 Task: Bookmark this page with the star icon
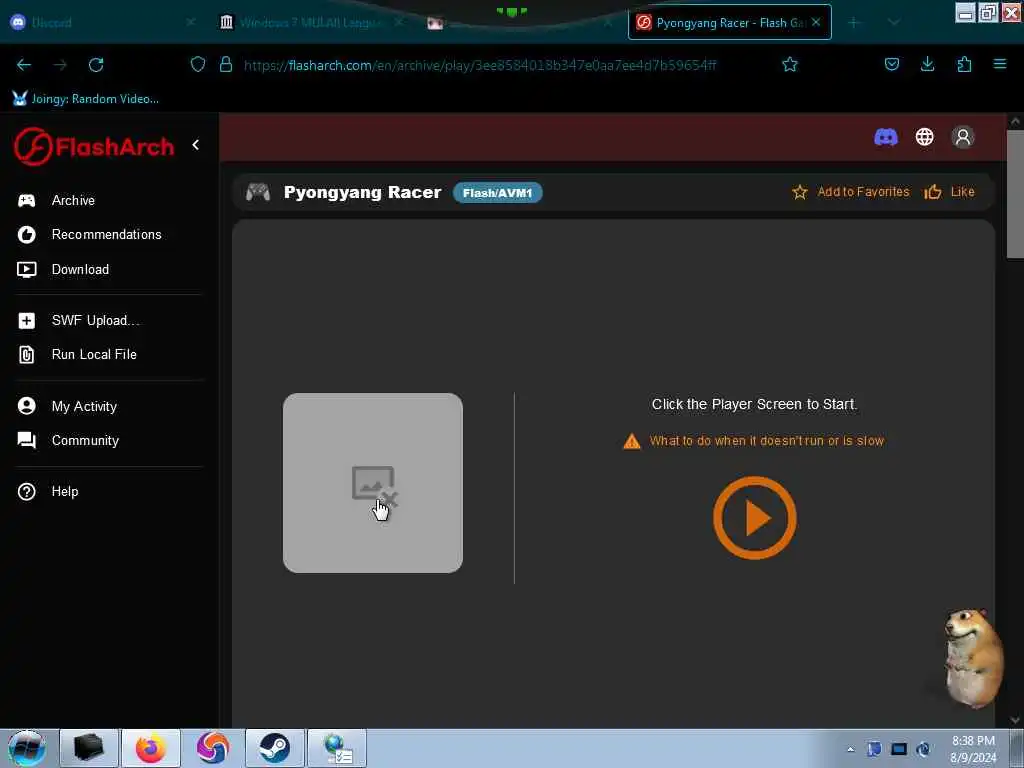[x=790, y=64]
